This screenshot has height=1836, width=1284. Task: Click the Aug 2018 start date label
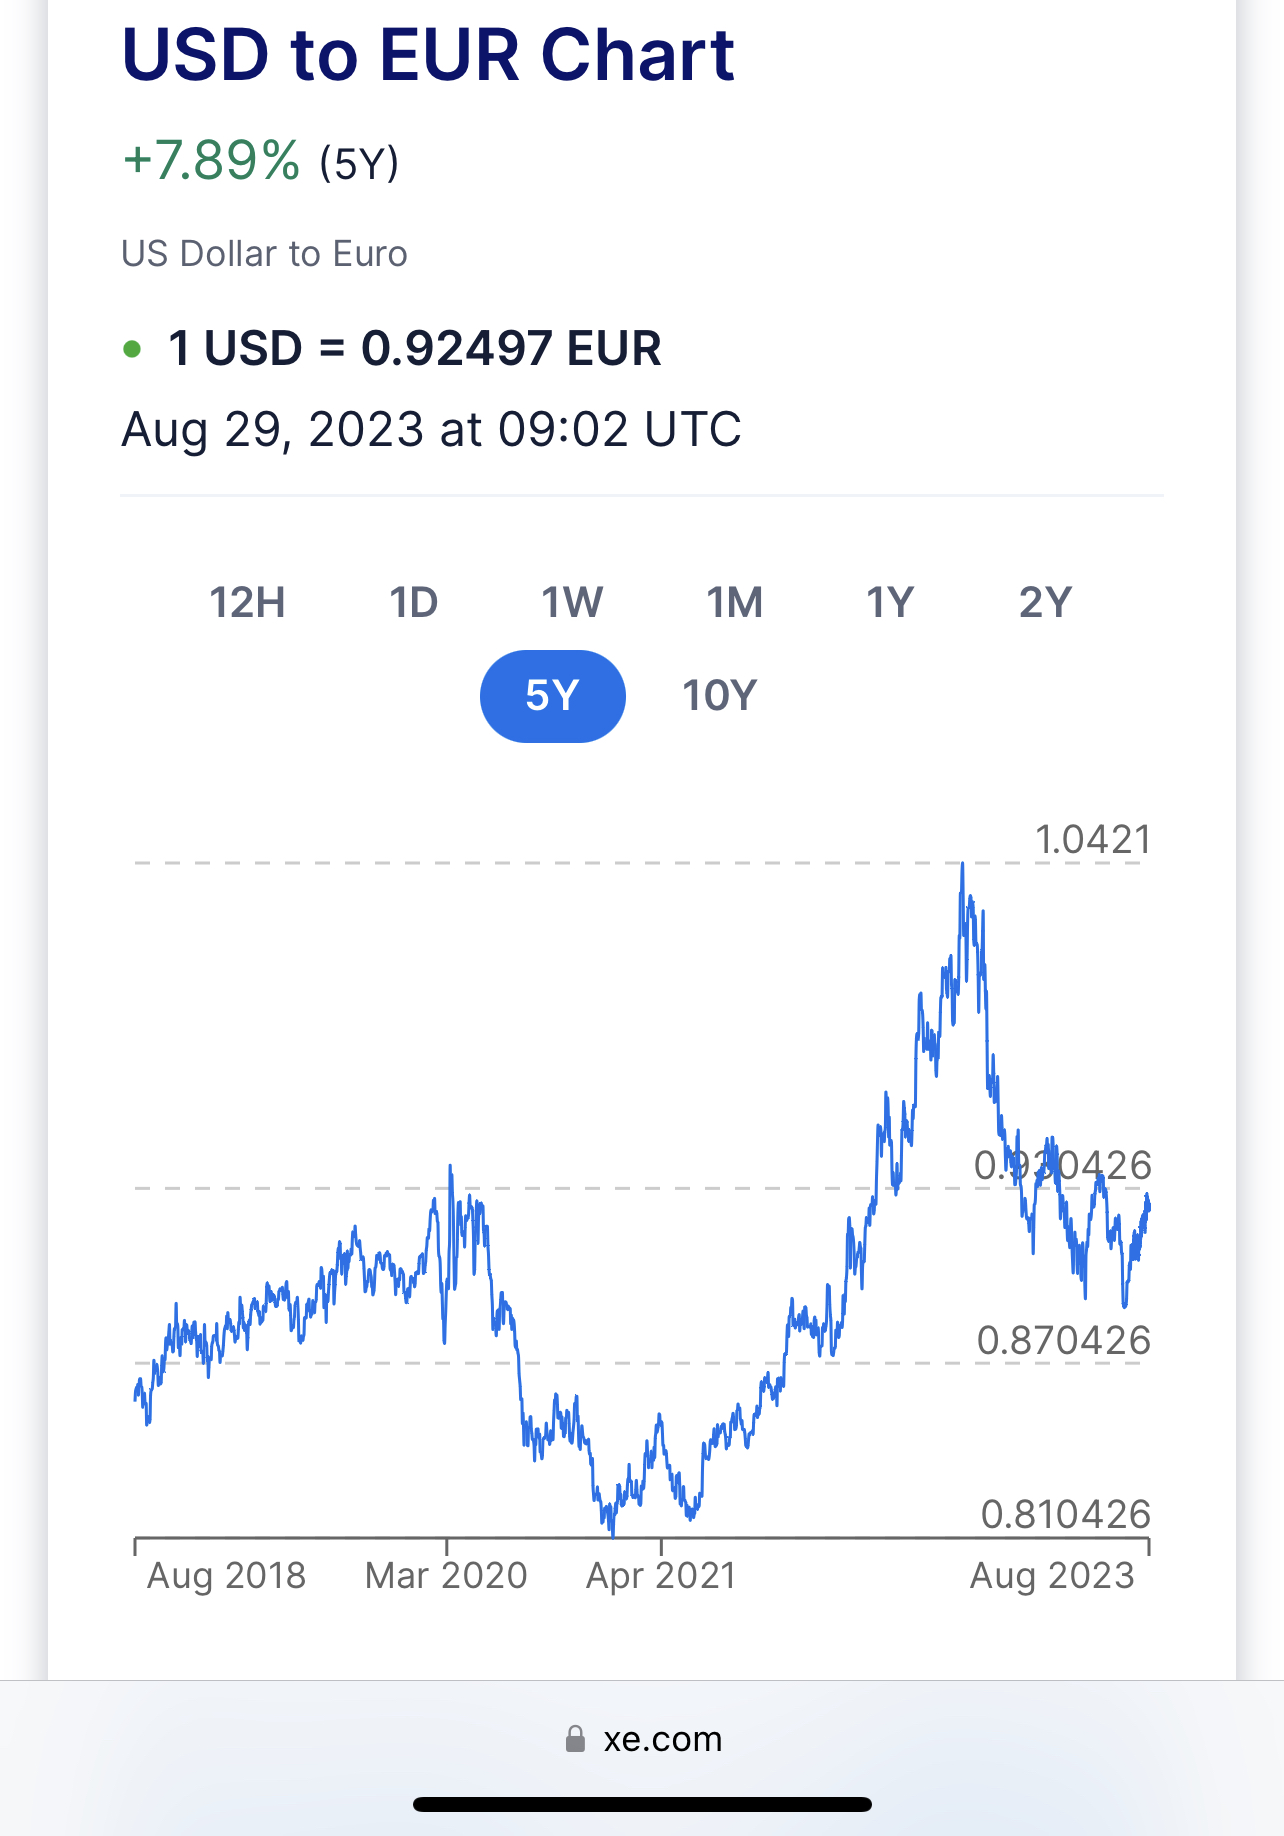[x=226, y=1575]
